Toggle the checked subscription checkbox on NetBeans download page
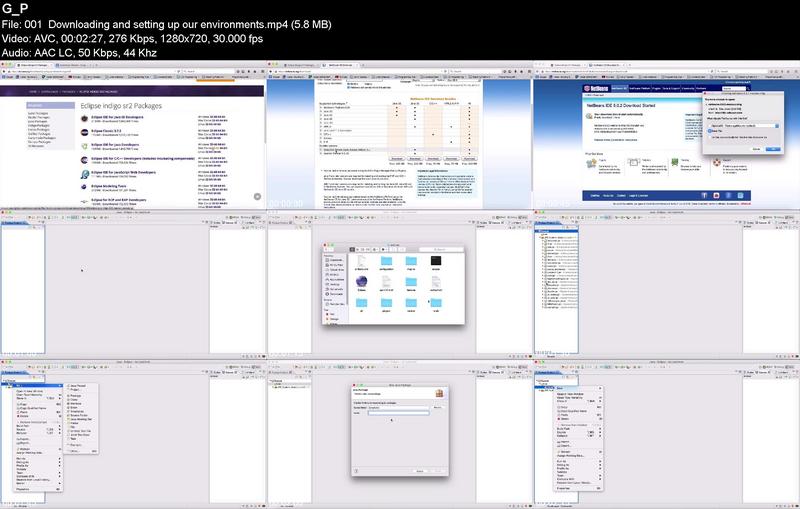 tap(348, 87)
